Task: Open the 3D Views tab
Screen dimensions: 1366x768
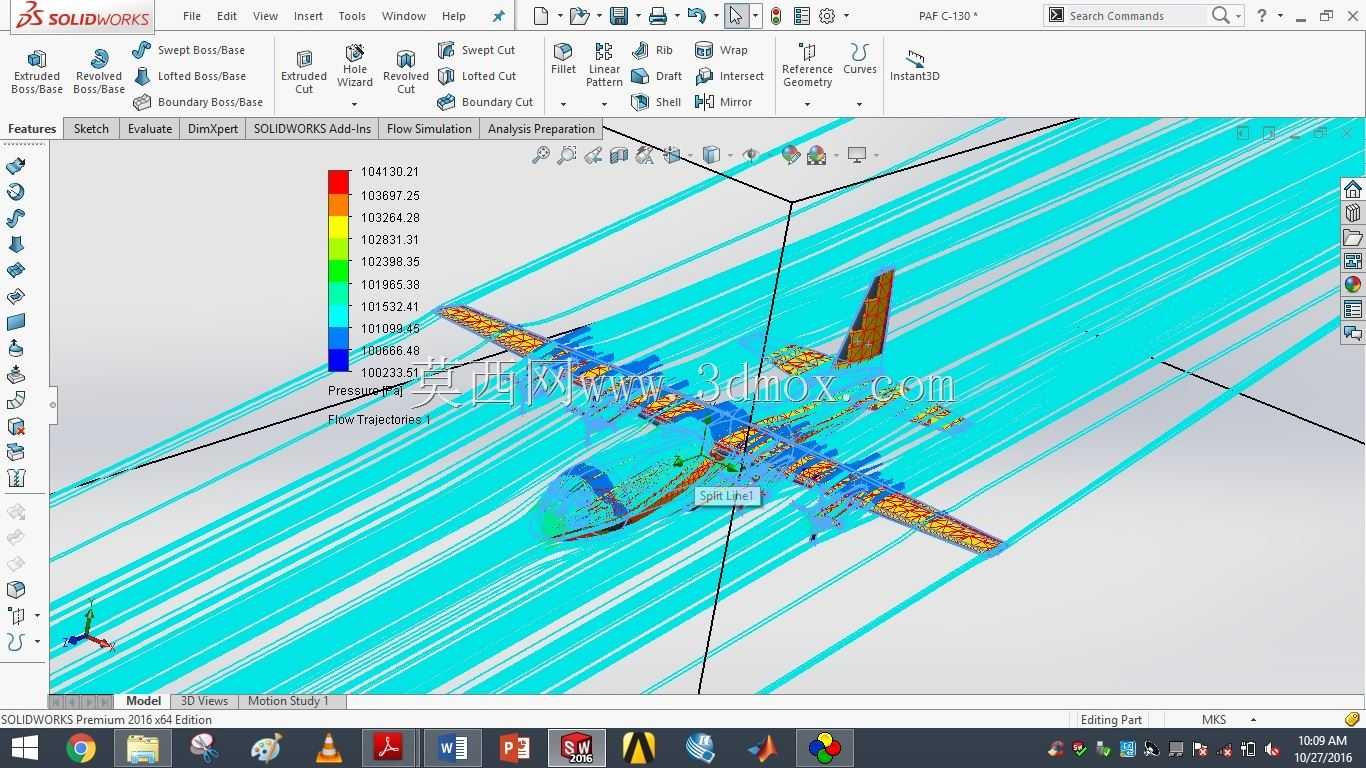Action: (204, 701)
